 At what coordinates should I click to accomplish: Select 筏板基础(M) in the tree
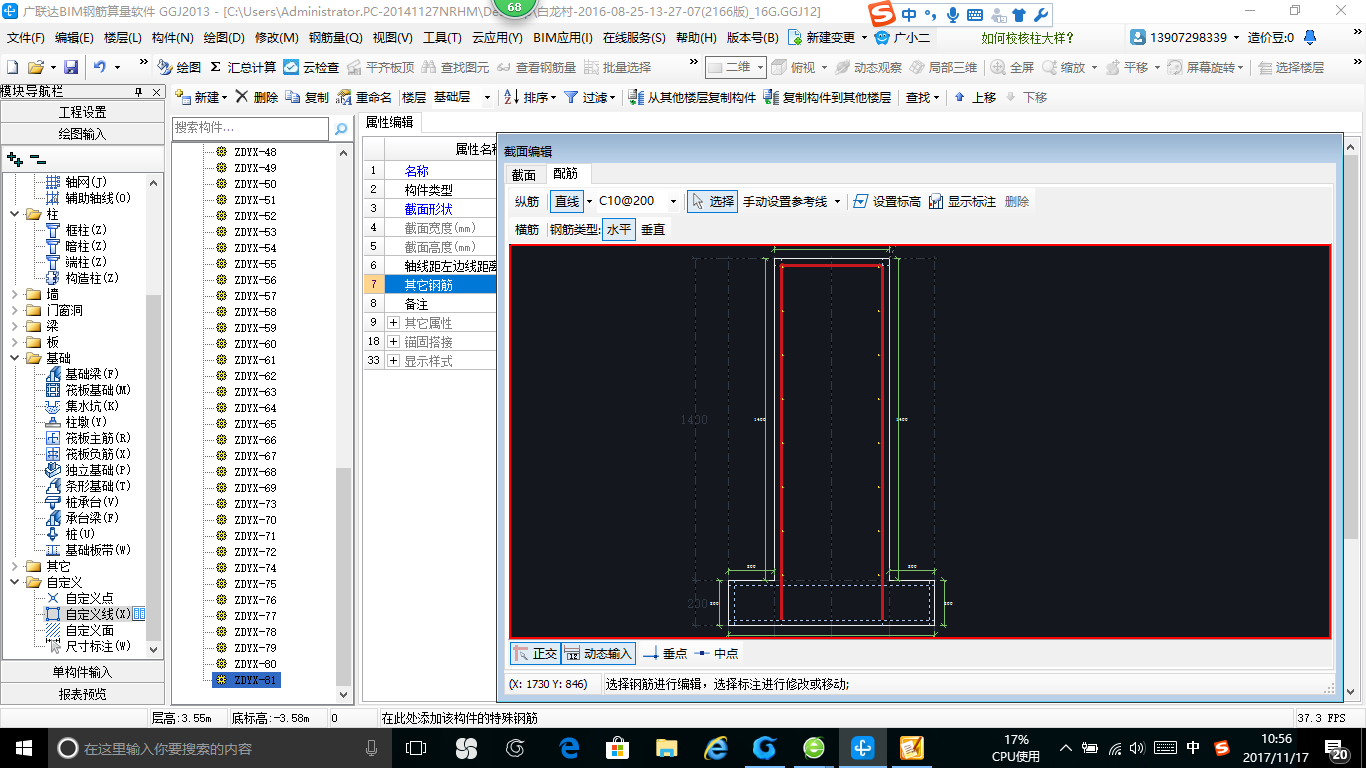pos(89,390)
